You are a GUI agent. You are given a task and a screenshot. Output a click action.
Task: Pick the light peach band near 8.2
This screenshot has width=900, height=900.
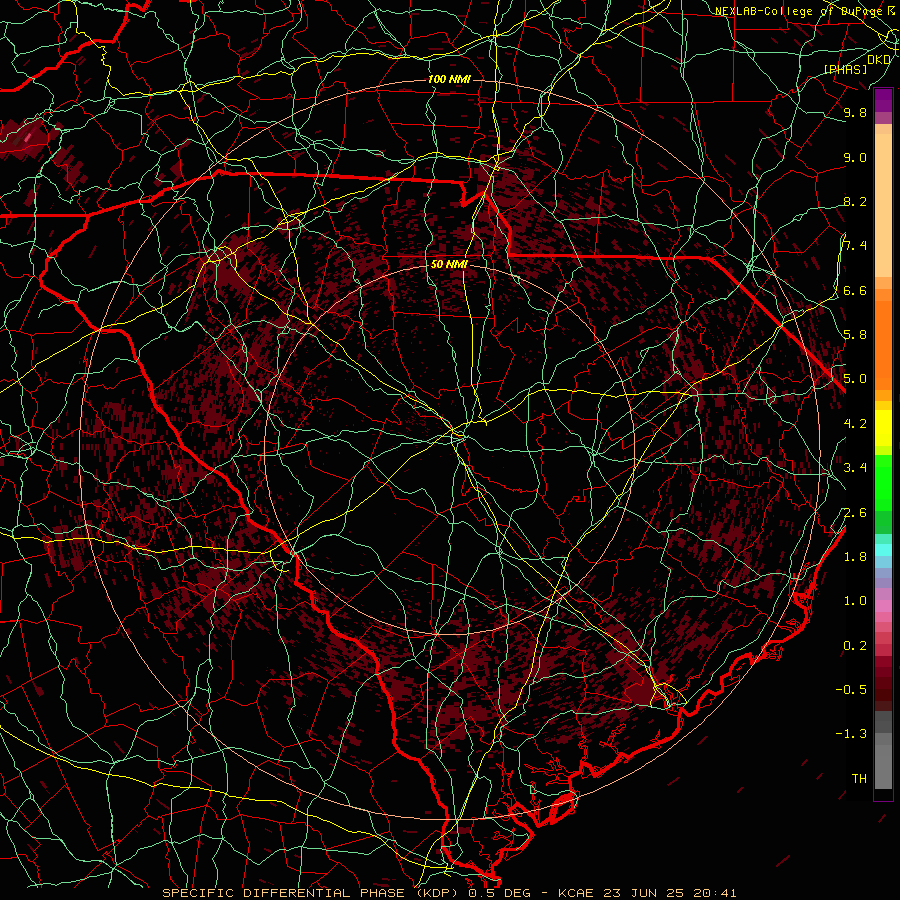(x=883, y=207)
